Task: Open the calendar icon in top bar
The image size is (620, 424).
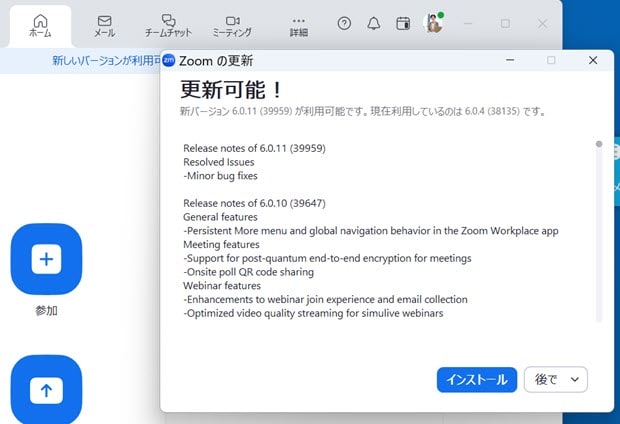Action: [403, 23]
